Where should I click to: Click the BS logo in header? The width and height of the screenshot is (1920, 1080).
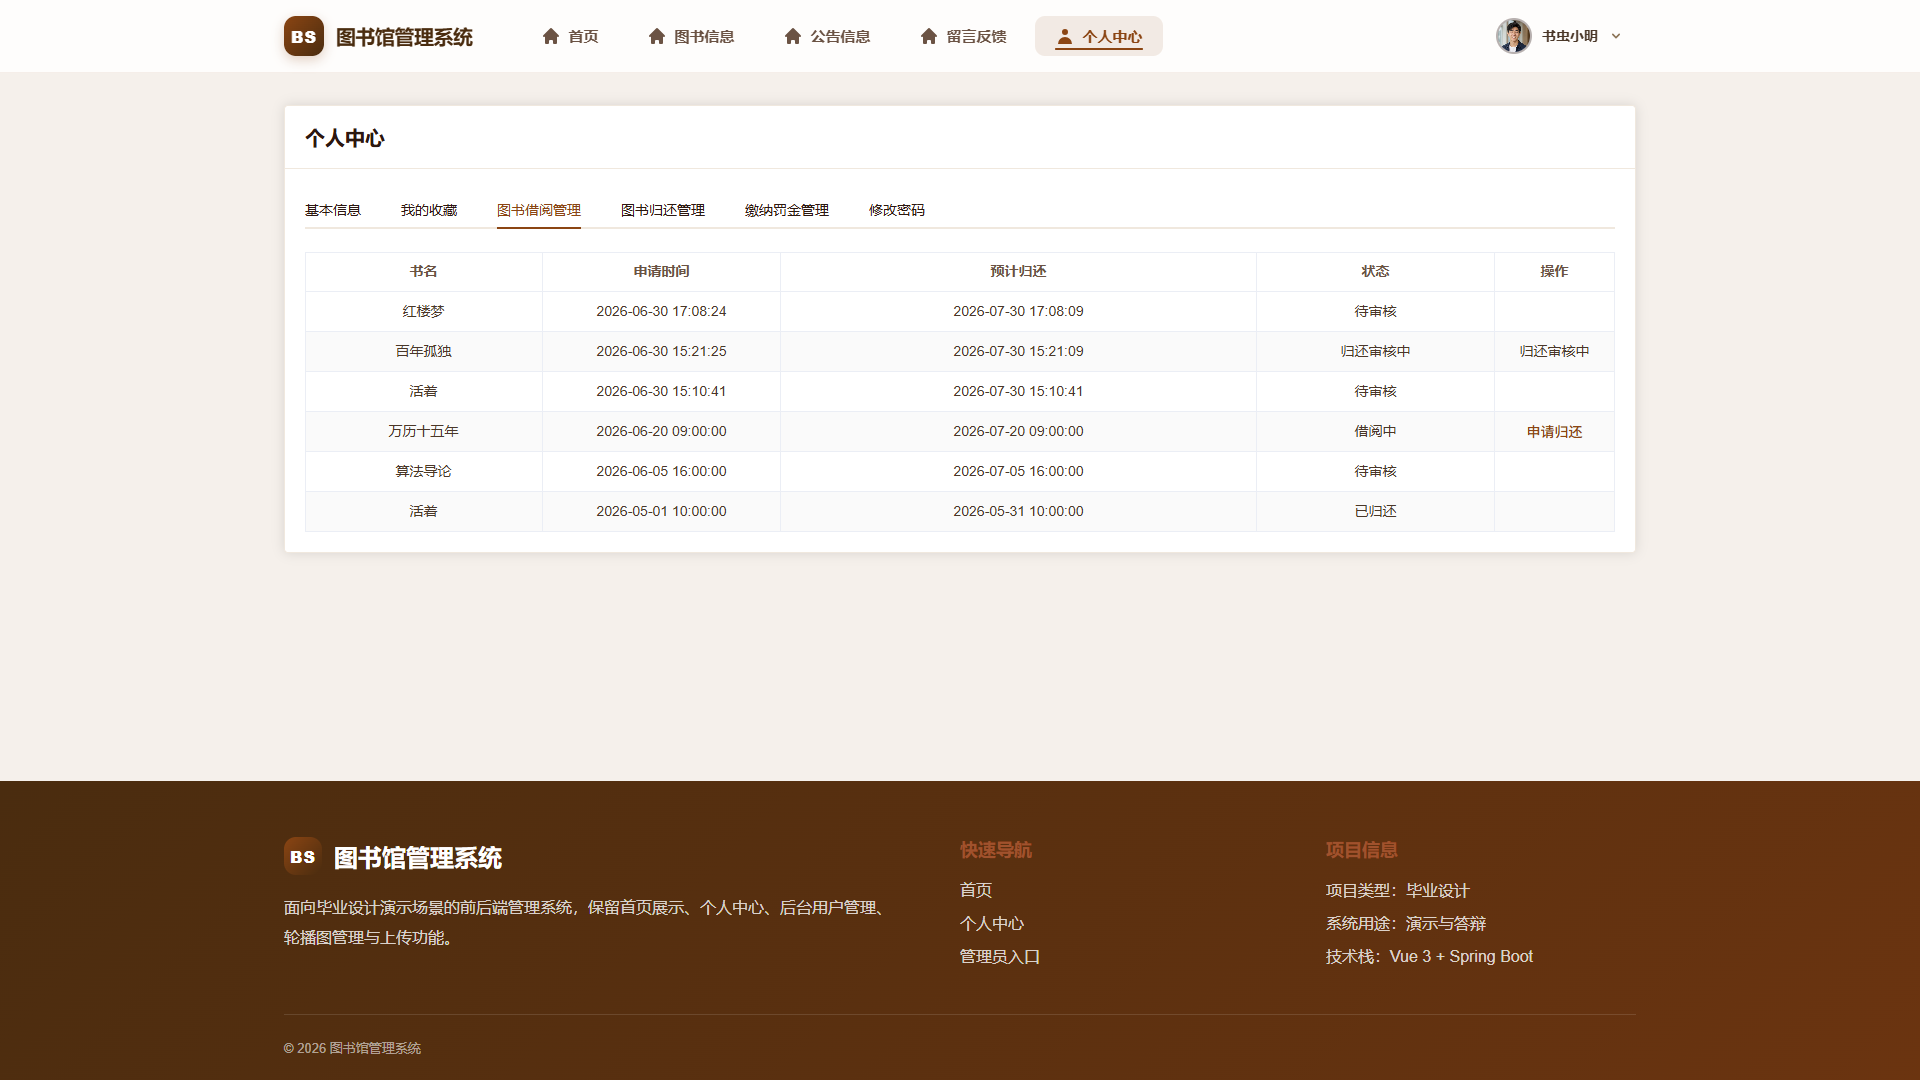[303, 36]
